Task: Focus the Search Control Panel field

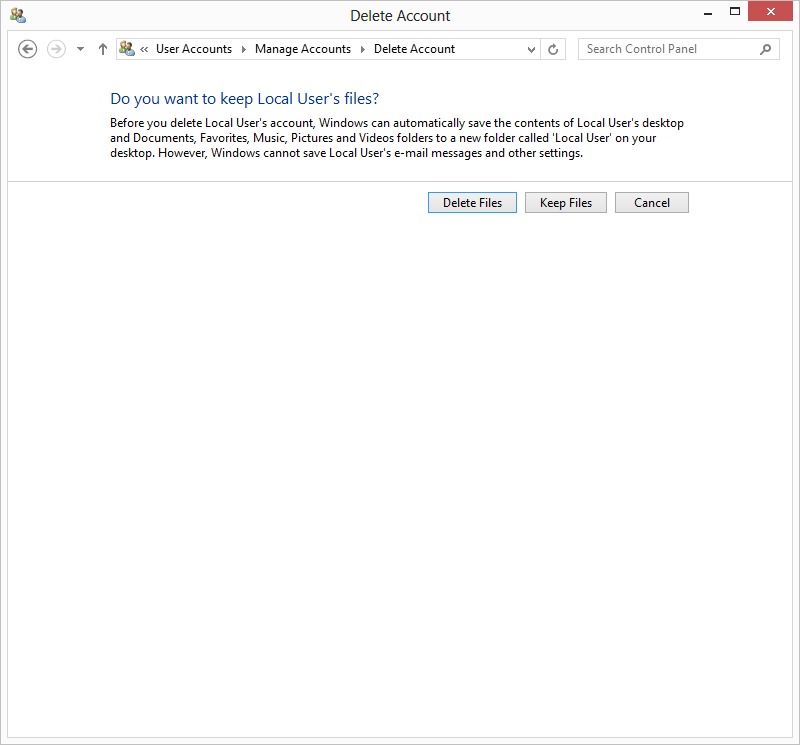Action: click(x=668, y=49)
